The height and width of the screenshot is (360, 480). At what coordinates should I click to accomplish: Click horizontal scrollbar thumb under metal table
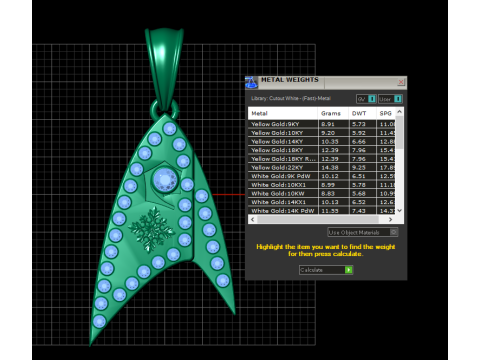click(318, 219)
